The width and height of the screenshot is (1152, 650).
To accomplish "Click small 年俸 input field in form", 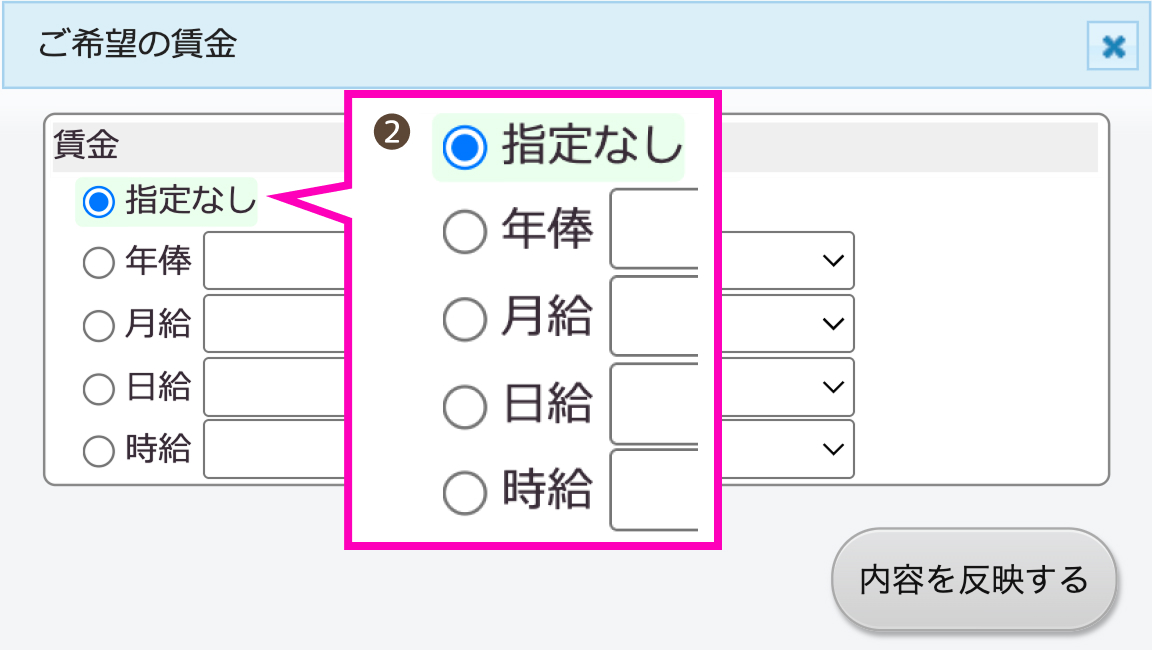I will coord(274,261).
